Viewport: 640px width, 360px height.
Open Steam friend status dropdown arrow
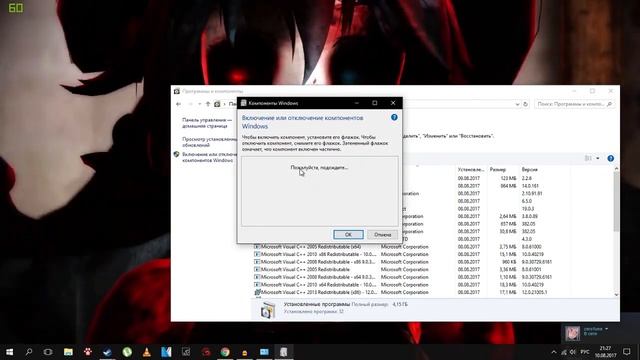(x=606, y=329)
